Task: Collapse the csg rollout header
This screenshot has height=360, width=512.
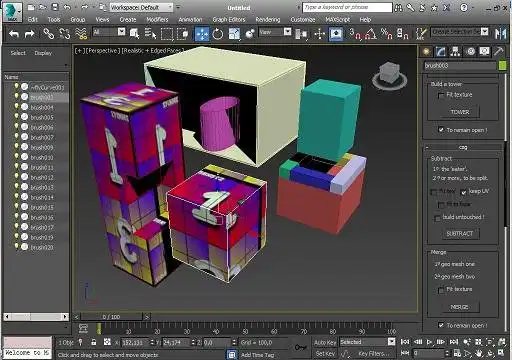Action: pos(463,147)
